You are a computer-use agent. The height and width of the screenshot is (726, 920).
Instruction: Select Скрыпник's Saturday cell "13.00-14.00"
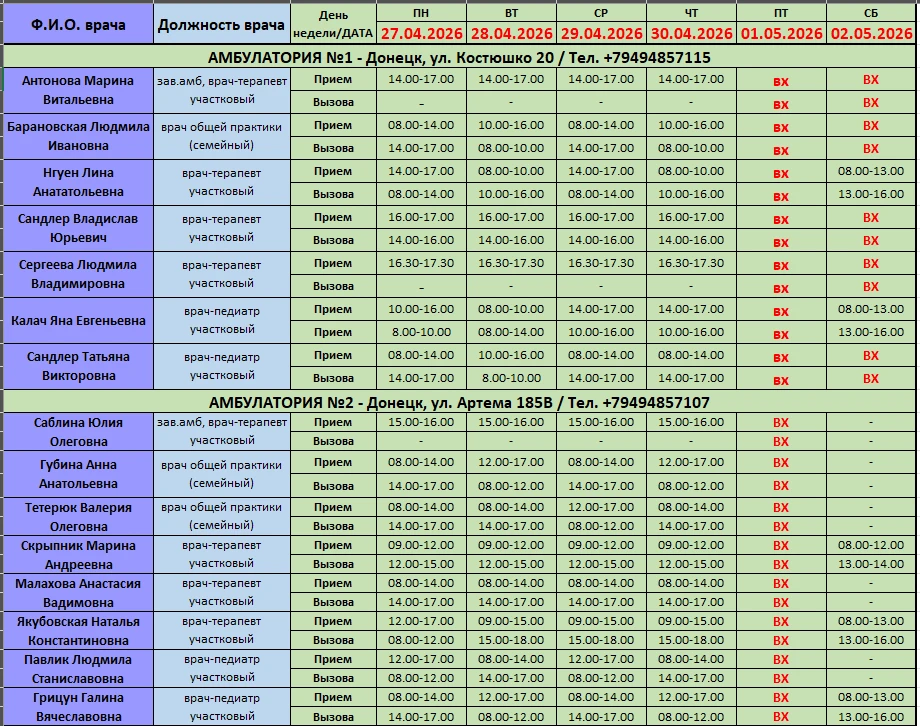pos(871,564)
